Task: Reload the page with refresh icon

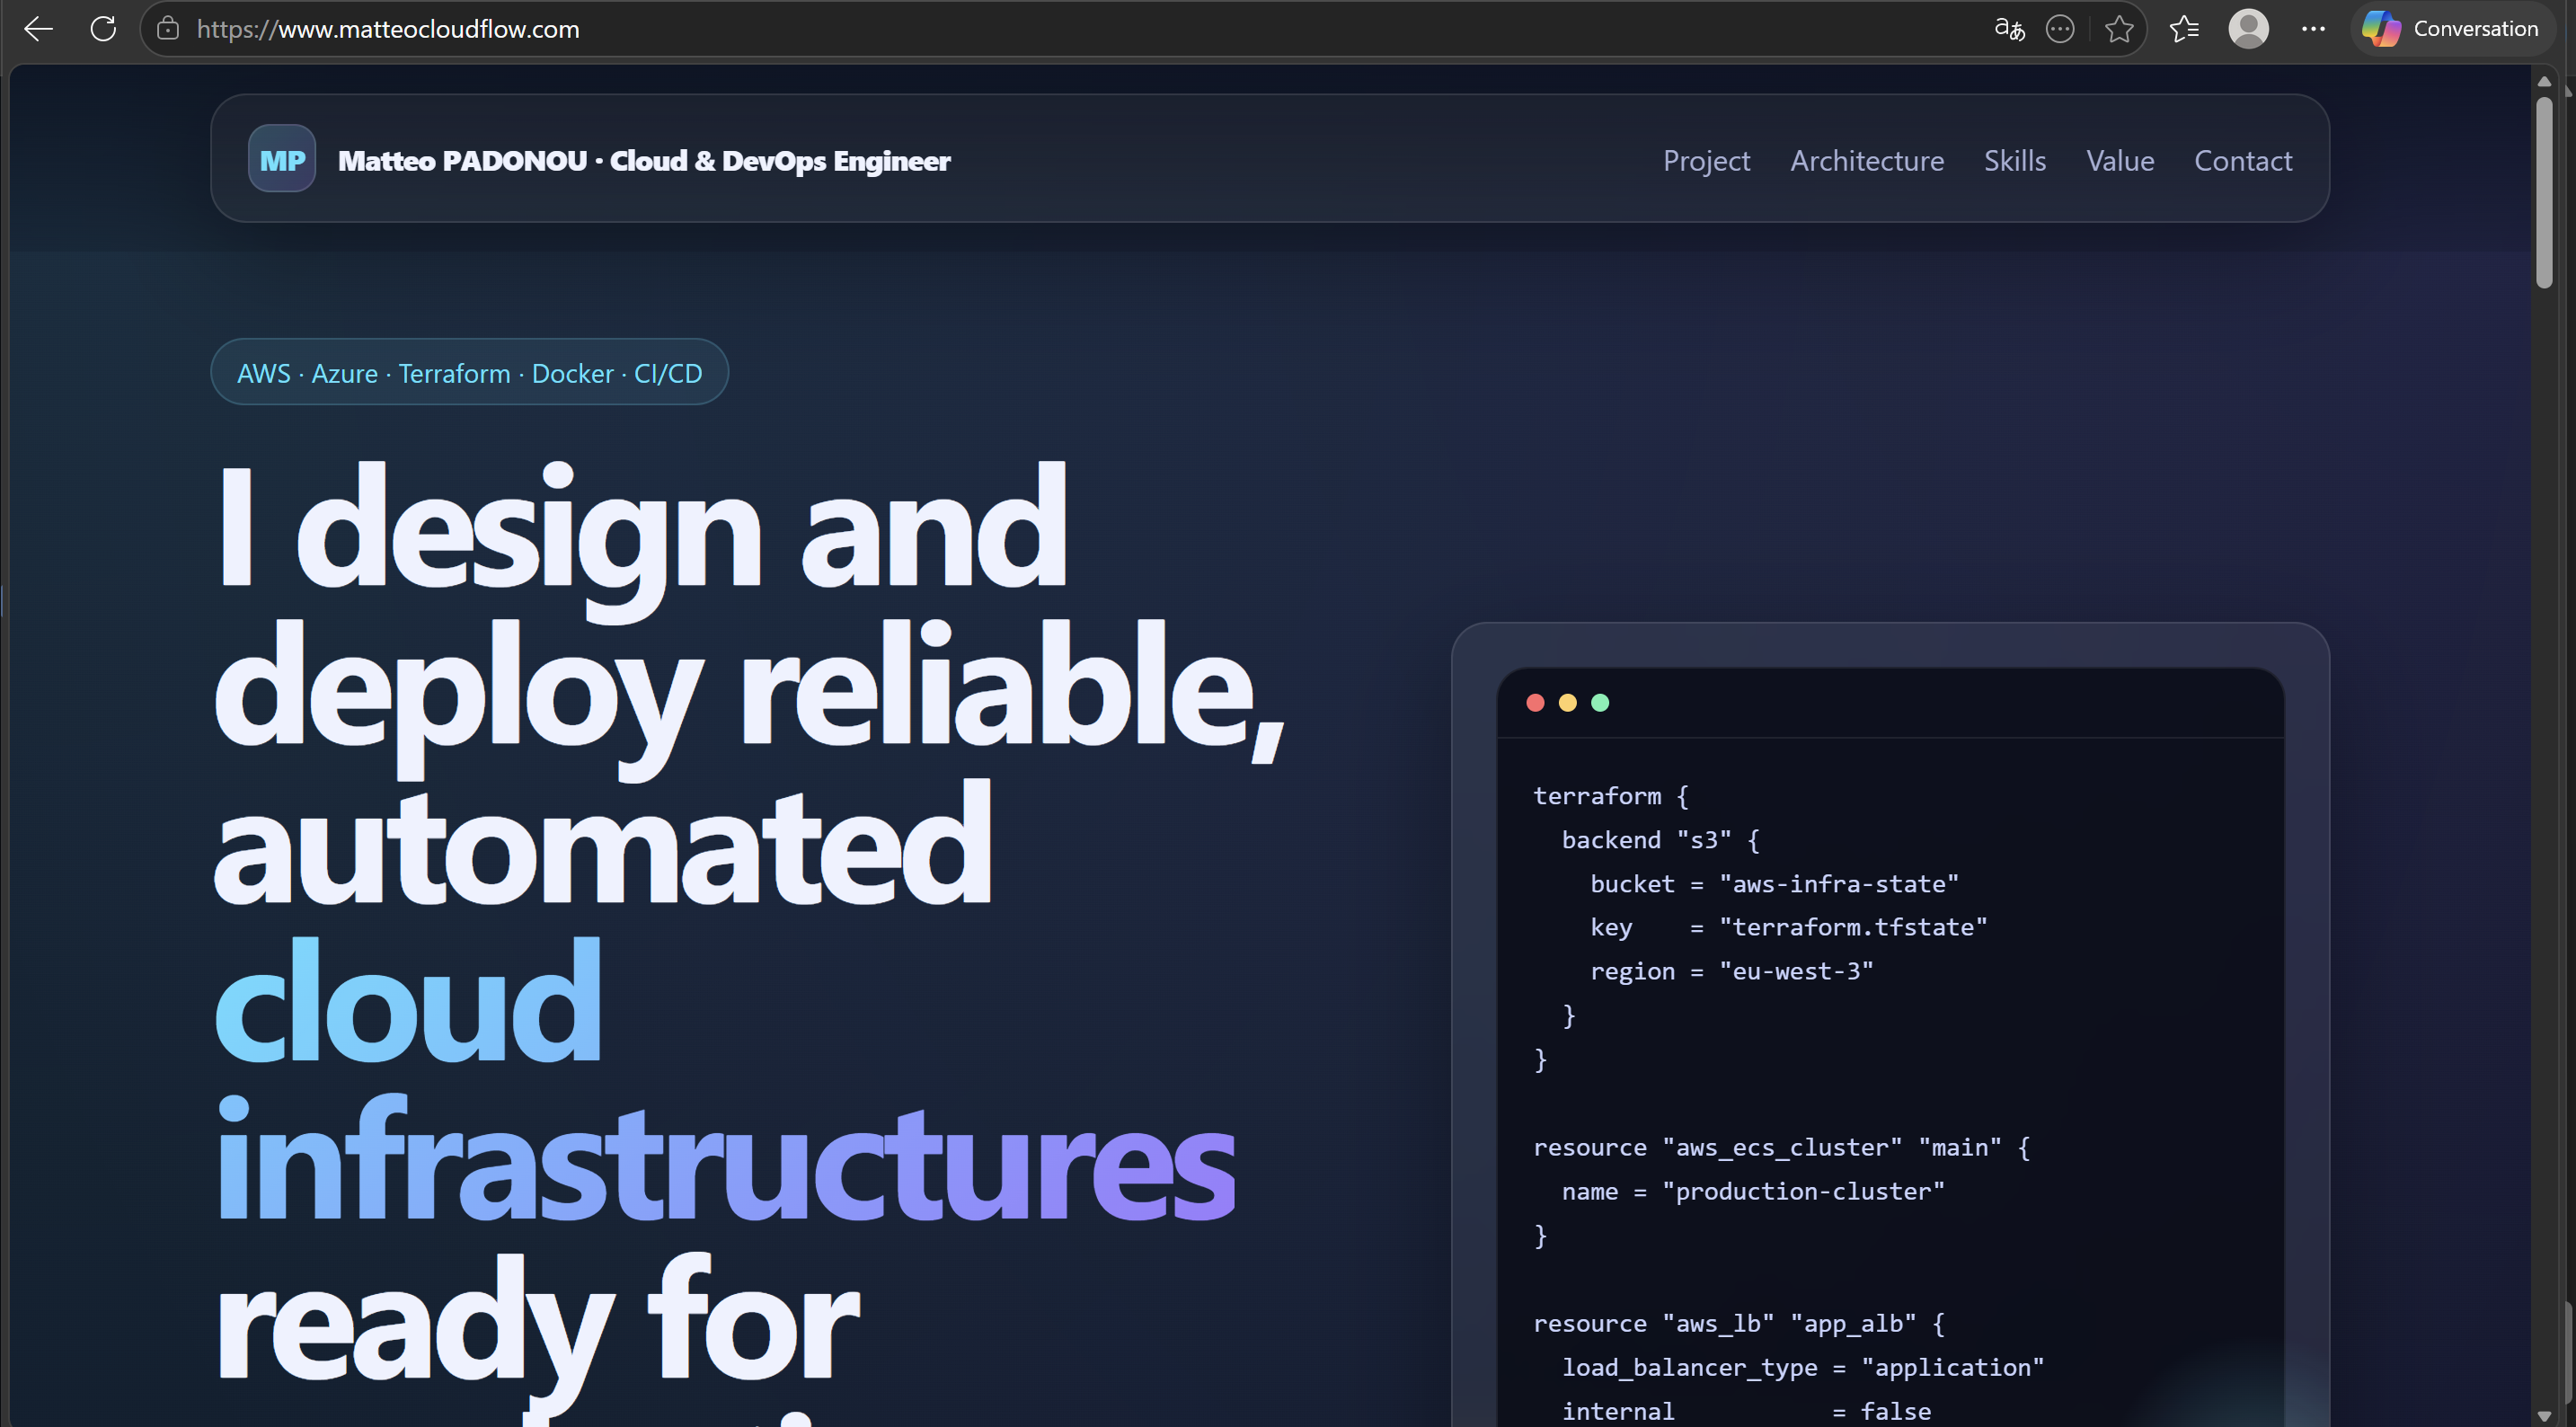Action: (x=103, y=29)
